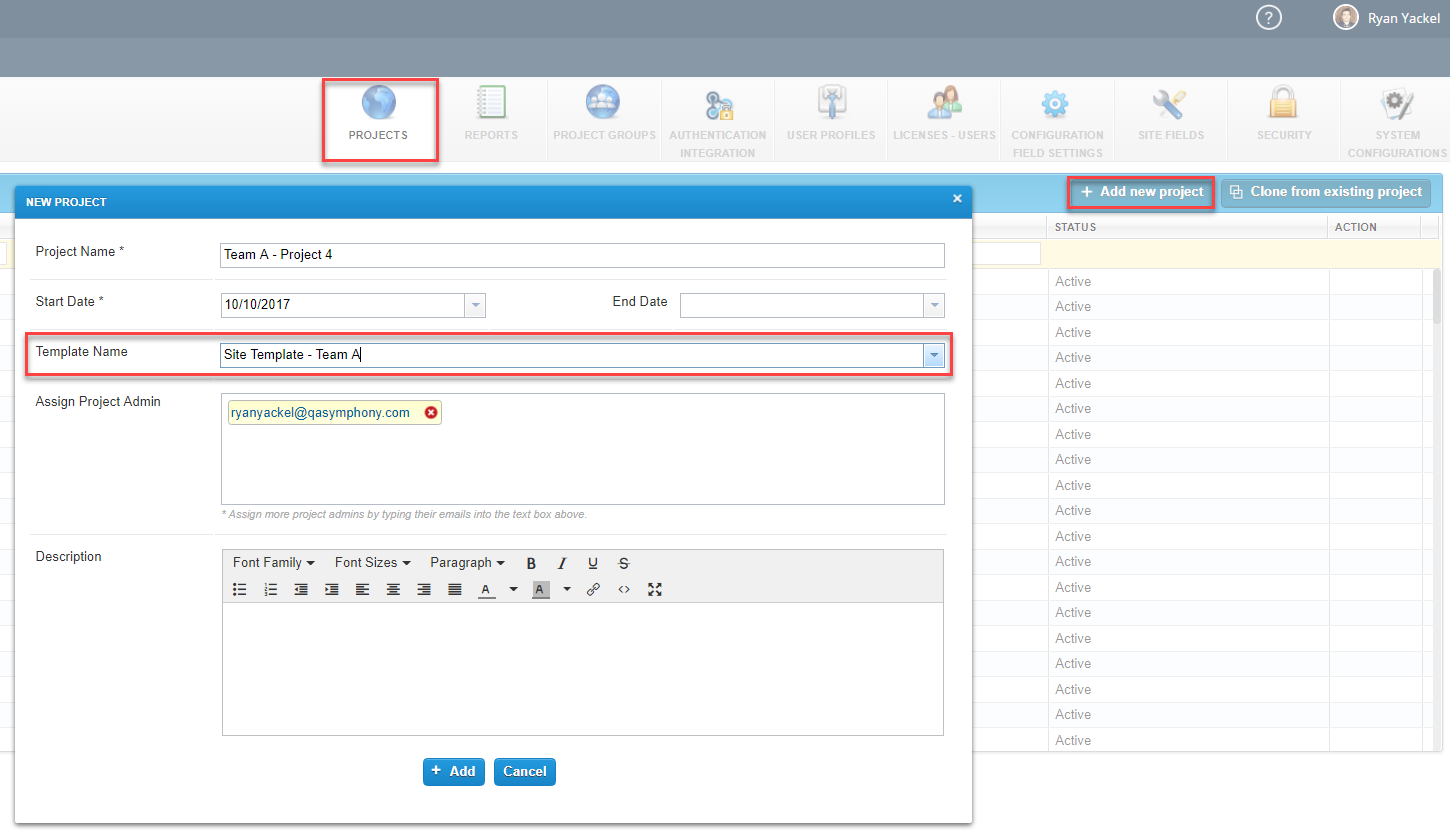Open the Start Date picker dropdown

475,305
